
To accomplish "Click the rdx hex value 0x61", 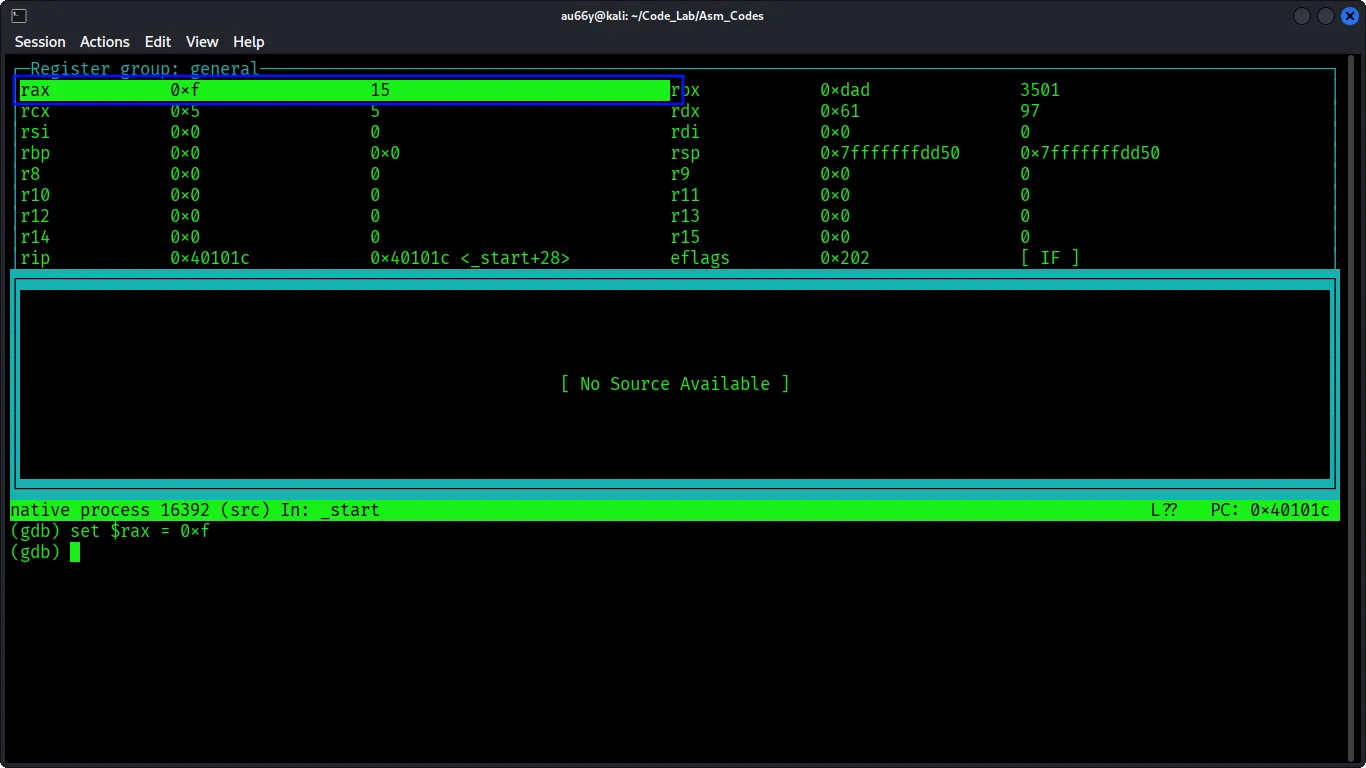I will (840, 111).
